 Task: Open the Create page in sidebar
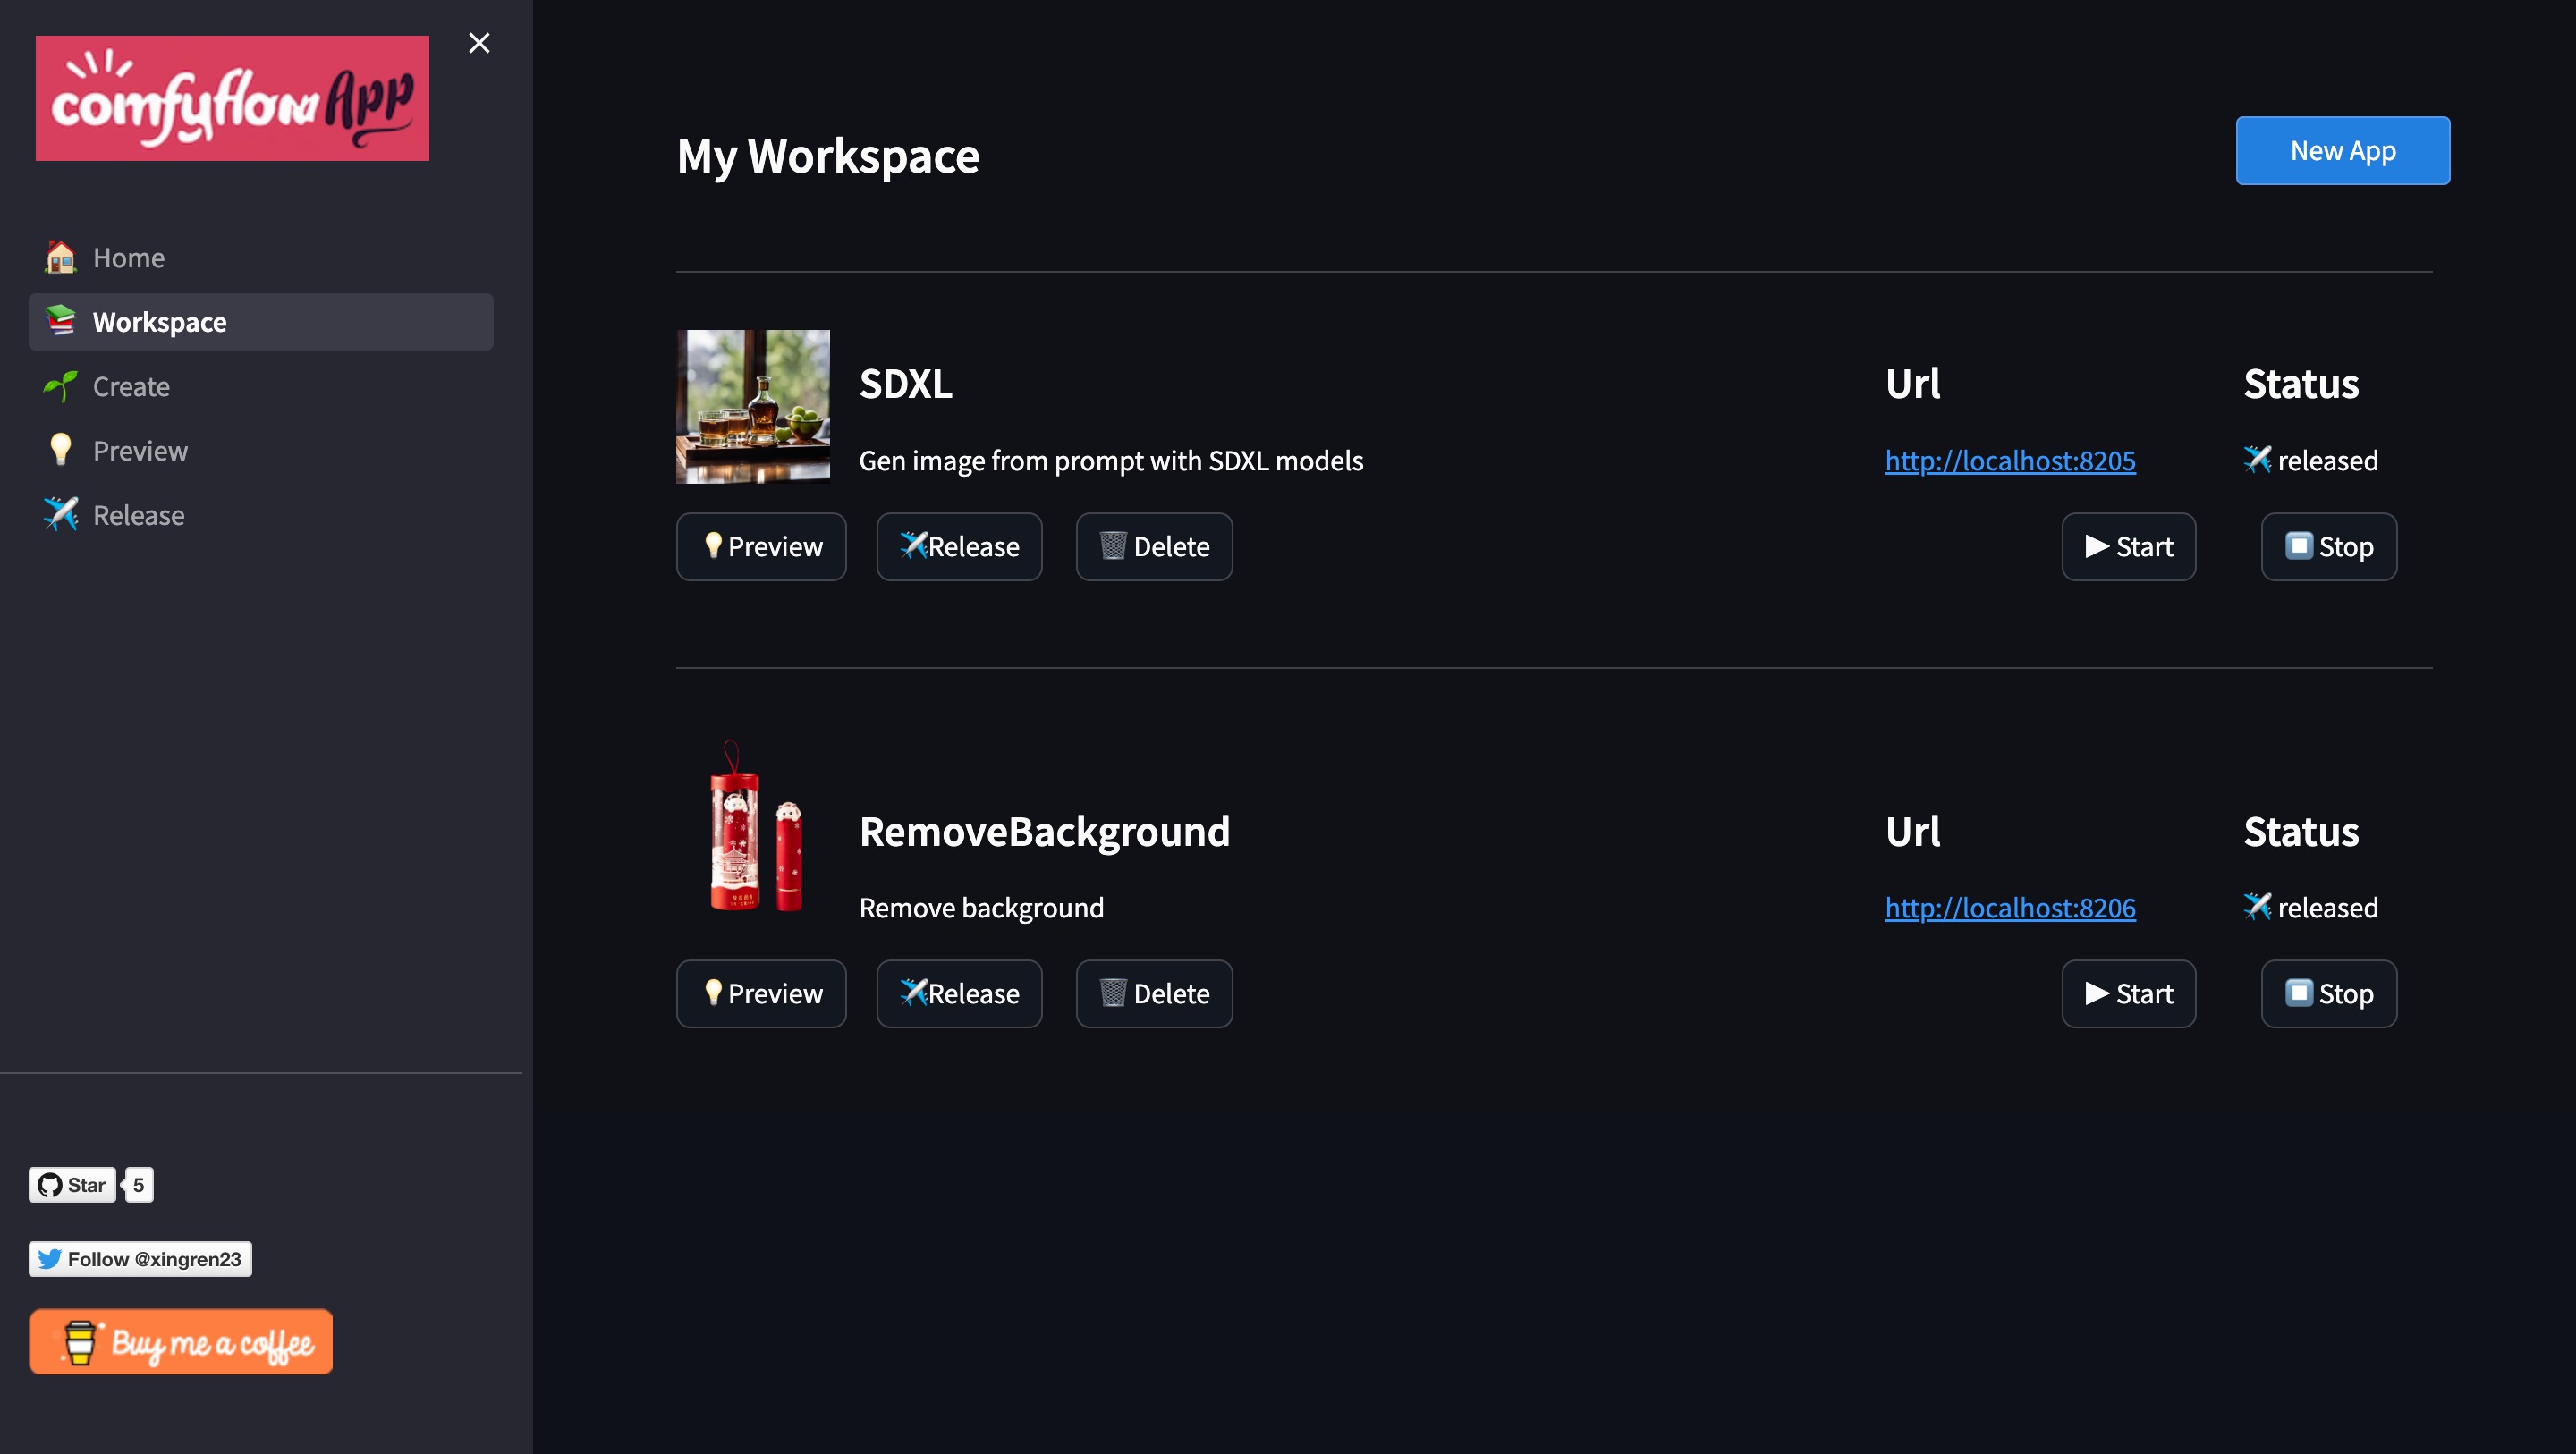[131, 386]
